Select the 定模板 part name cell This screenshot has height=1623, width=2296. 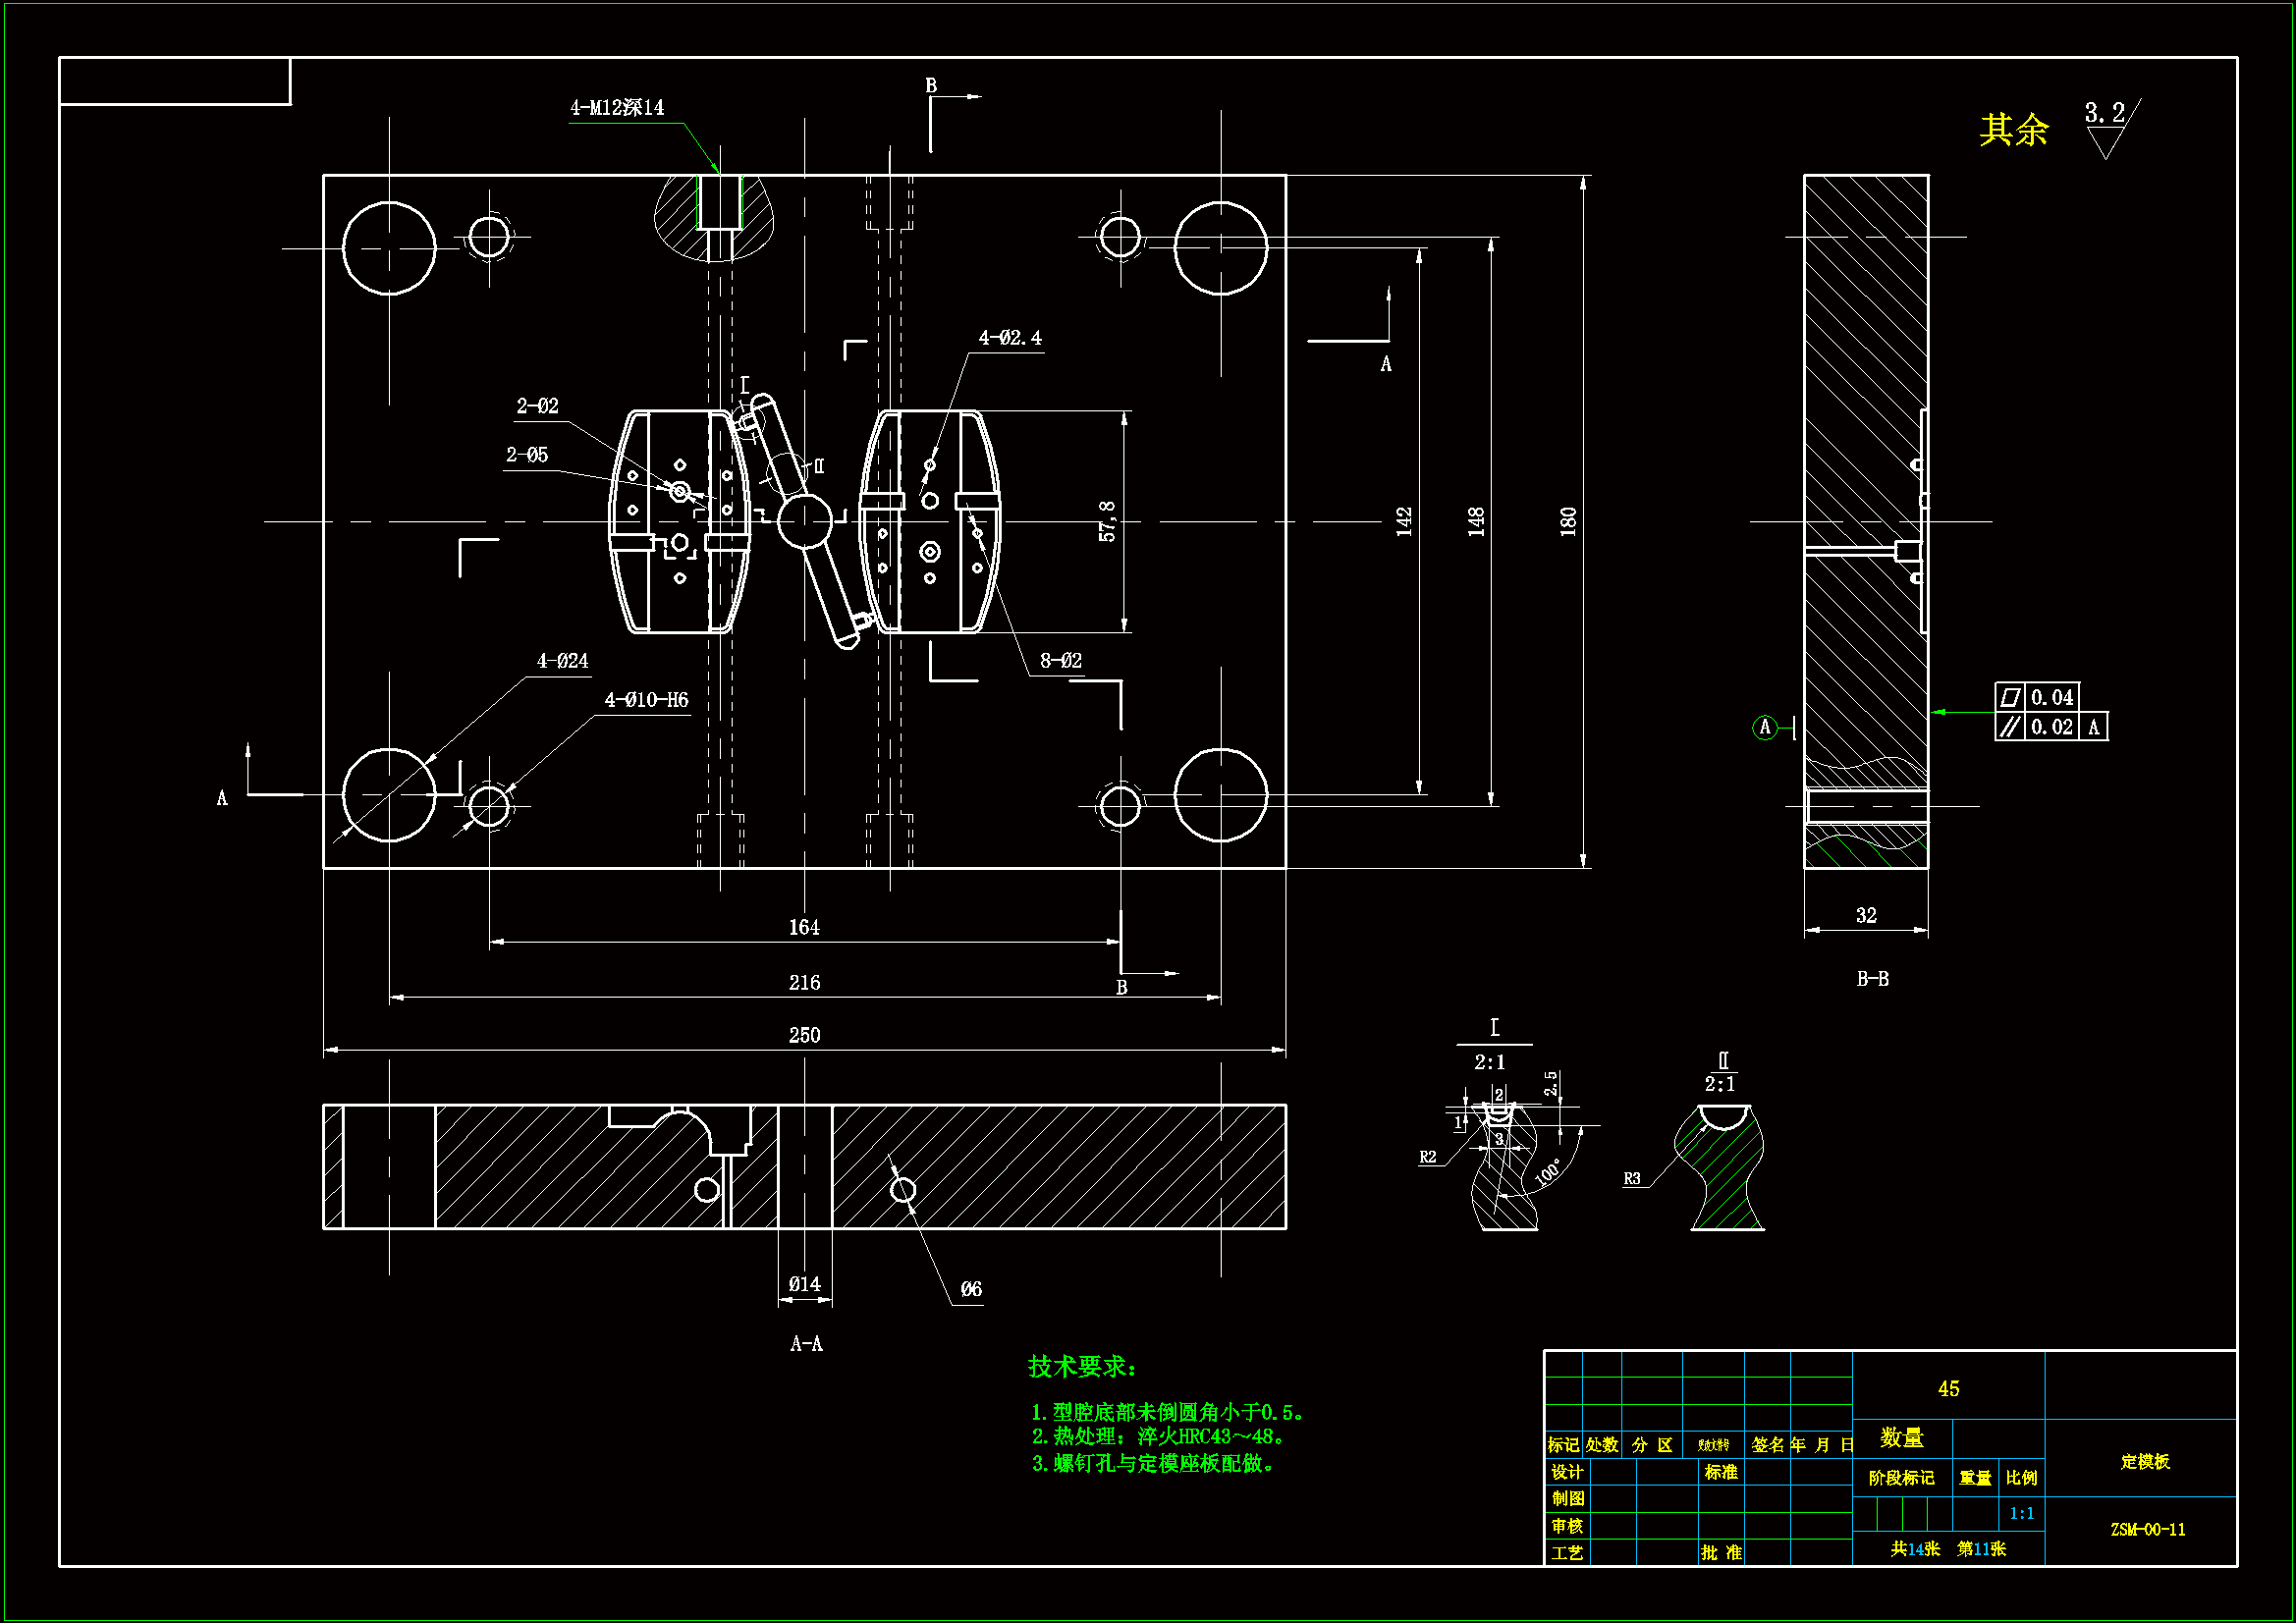[2145, 1462]
